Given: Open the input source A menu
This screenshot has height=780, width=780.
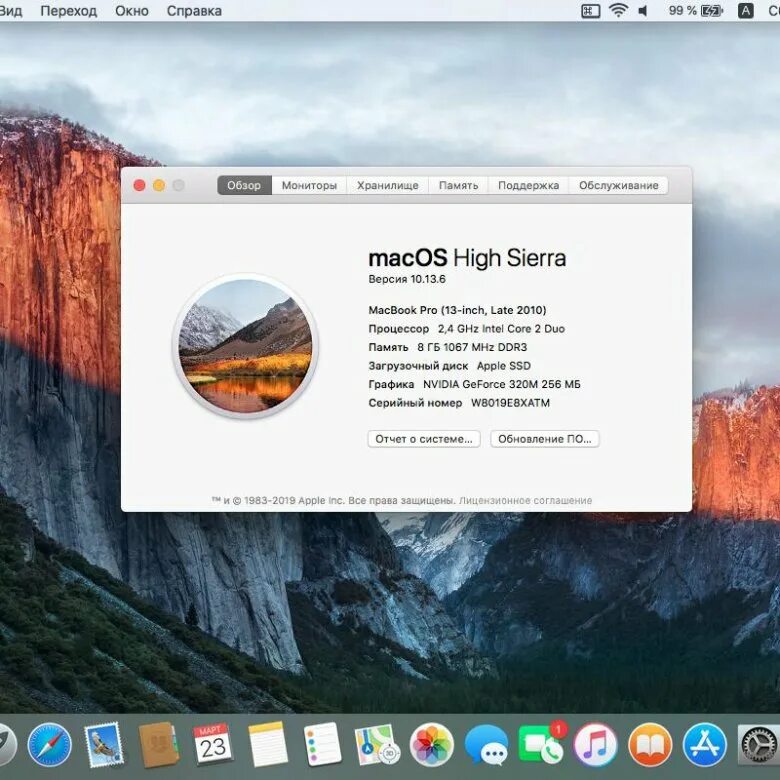Looking at the screenshot, I should point(745,10).
